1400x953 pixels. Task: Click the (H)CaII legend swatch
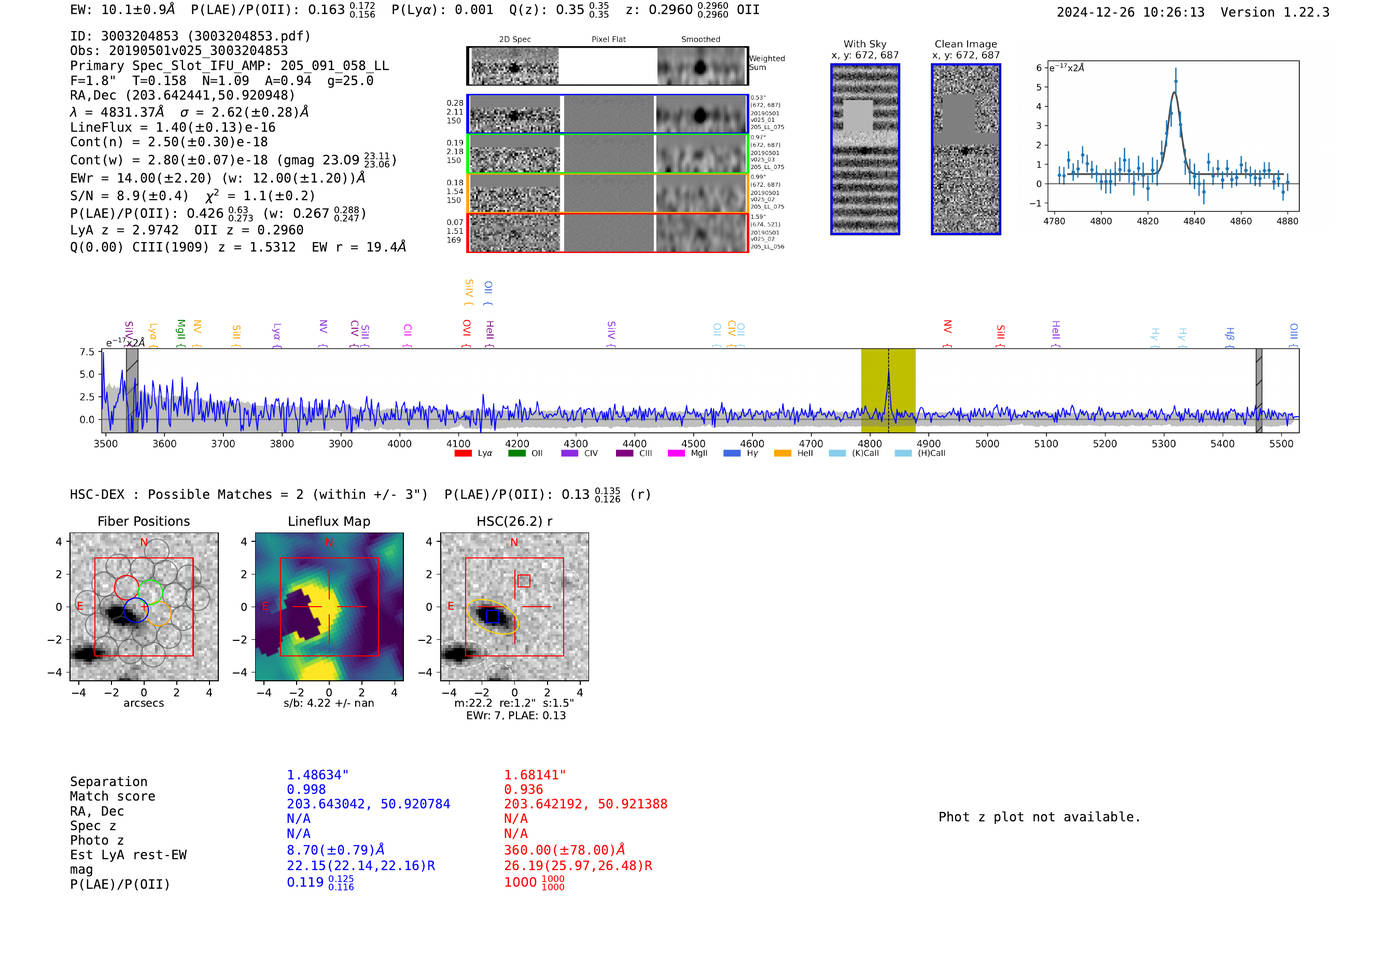pos(903,454)
